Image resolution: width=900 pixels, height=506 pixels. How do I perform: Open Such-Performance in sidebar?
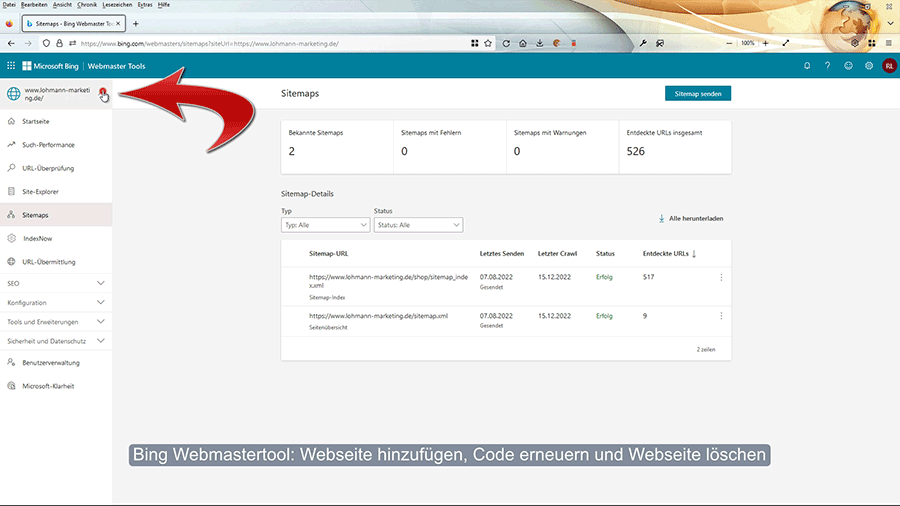pos(56,145)
